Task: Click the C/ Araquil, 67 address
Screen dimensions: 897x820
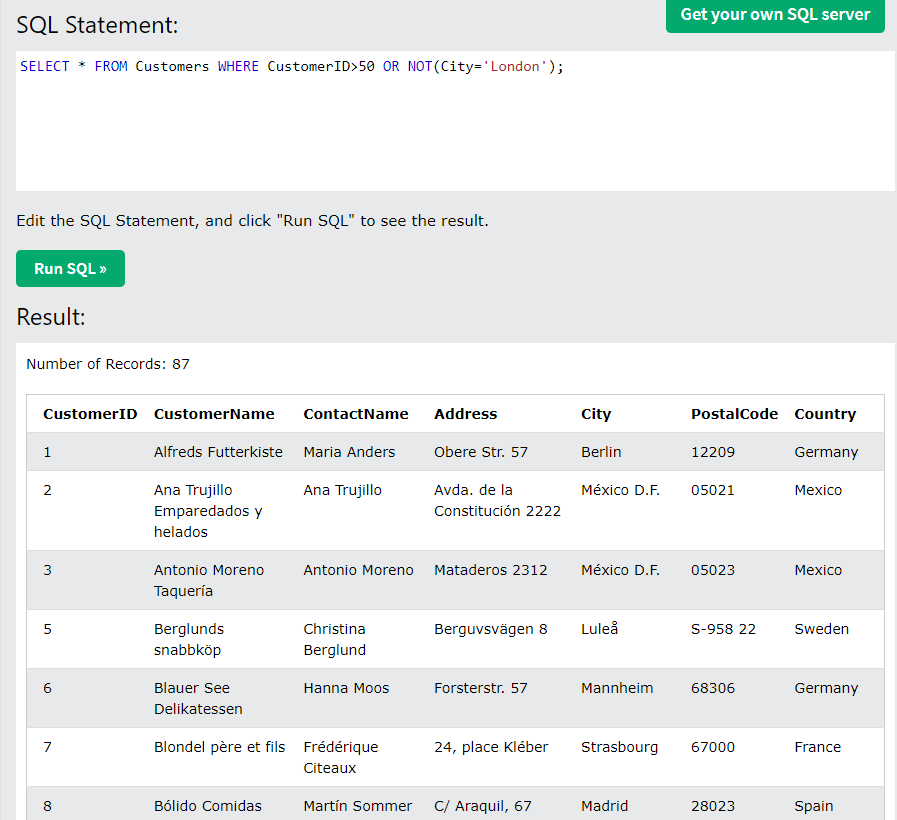Action: (x=482, y=806)
